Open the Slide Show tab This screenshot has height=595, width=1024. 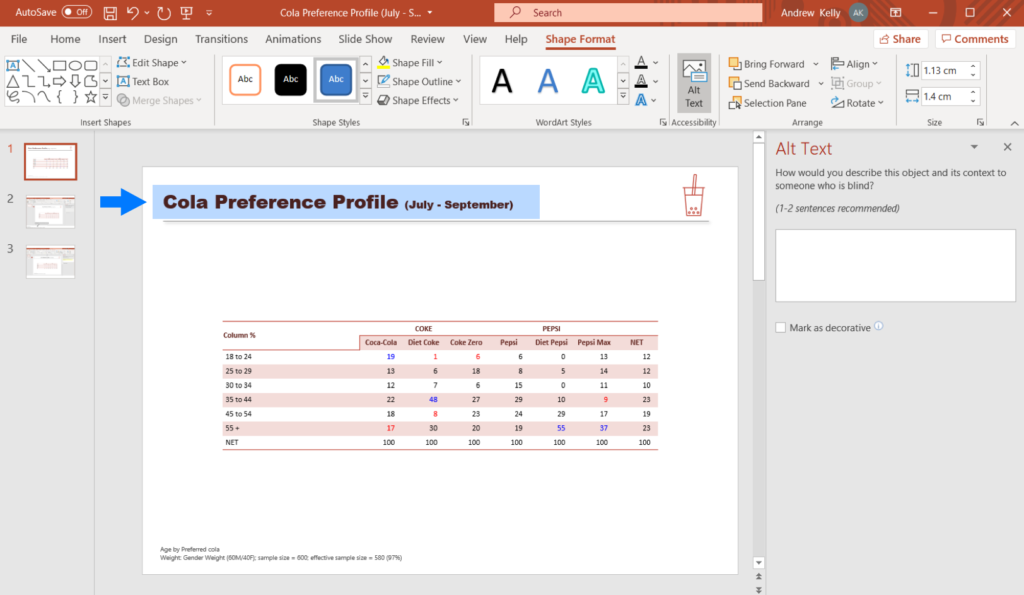[x=365, y=39]
